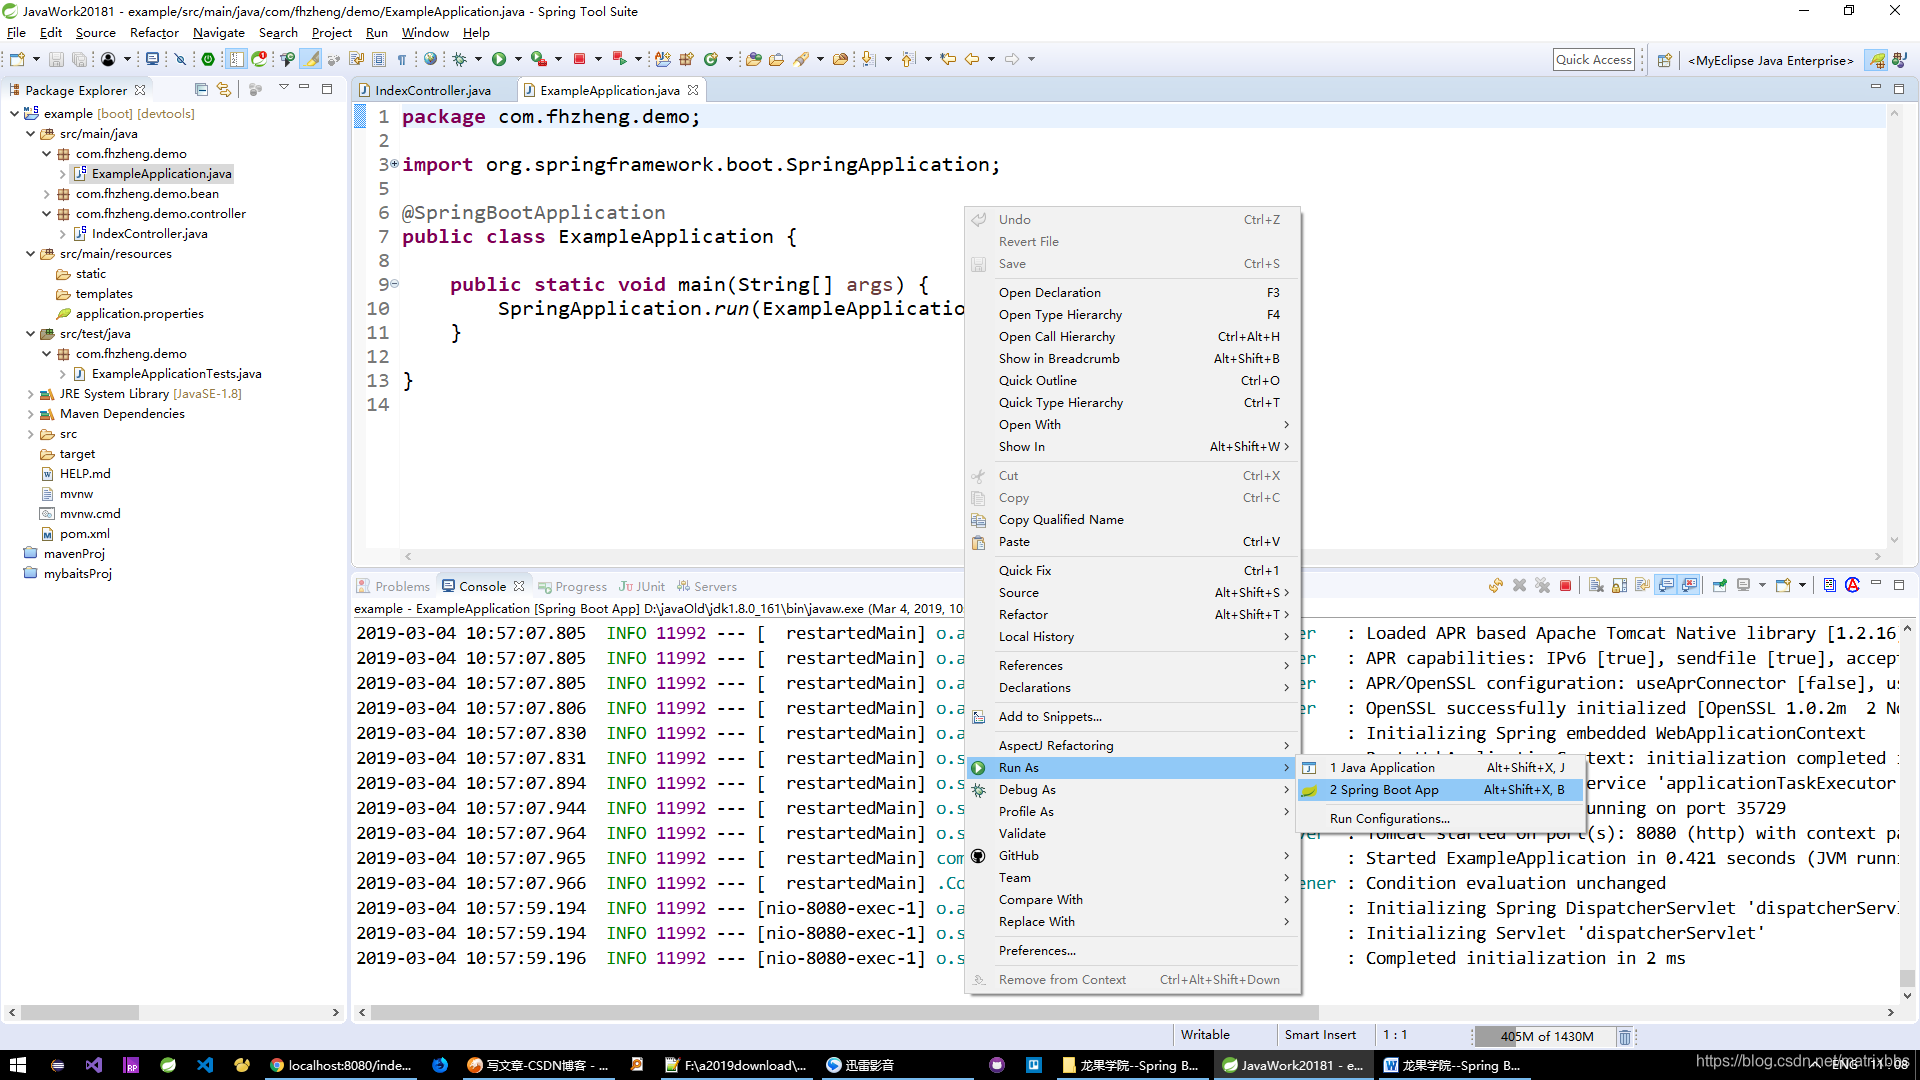The height and width of the screenshot is (1080, 1920).
Task: Click Remove All Terminated Launches icon
Action: click(1542, 586)
